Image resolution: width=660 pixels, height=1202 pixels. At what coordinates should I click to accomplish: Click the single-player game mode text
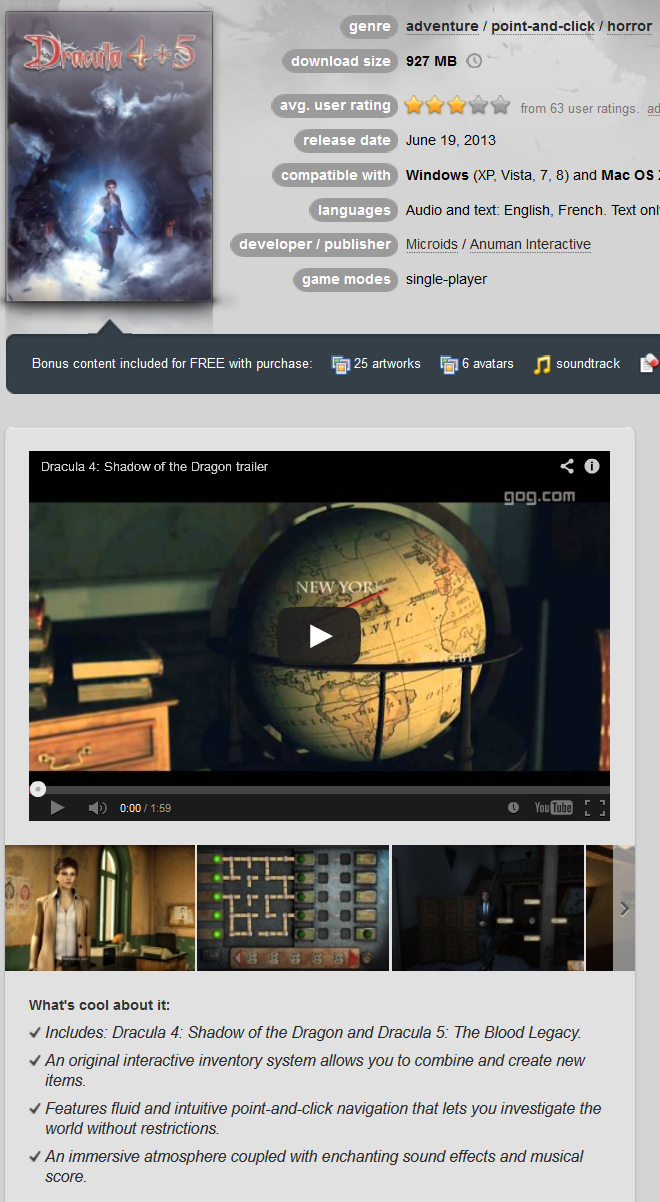tap(446, 279)
